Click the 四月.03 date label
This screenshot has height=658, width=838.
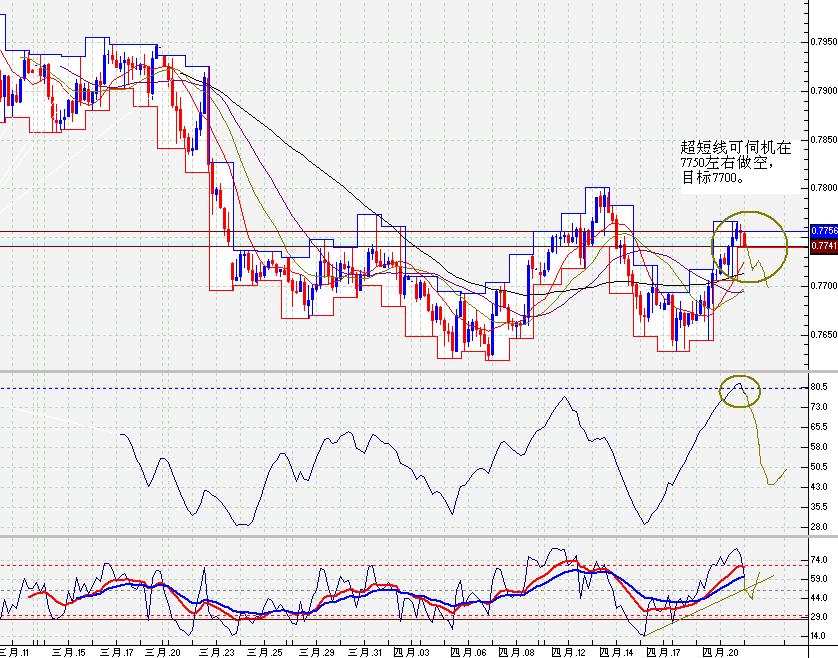(x=412, y=652)
